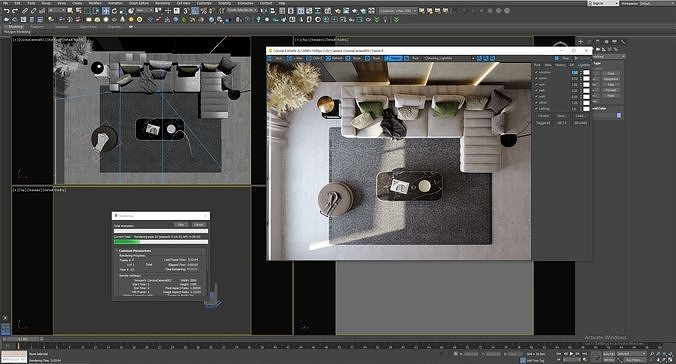Click the All white button in LightMix
Viewport: 676px width, 364px height.
[x=580, y=123]
